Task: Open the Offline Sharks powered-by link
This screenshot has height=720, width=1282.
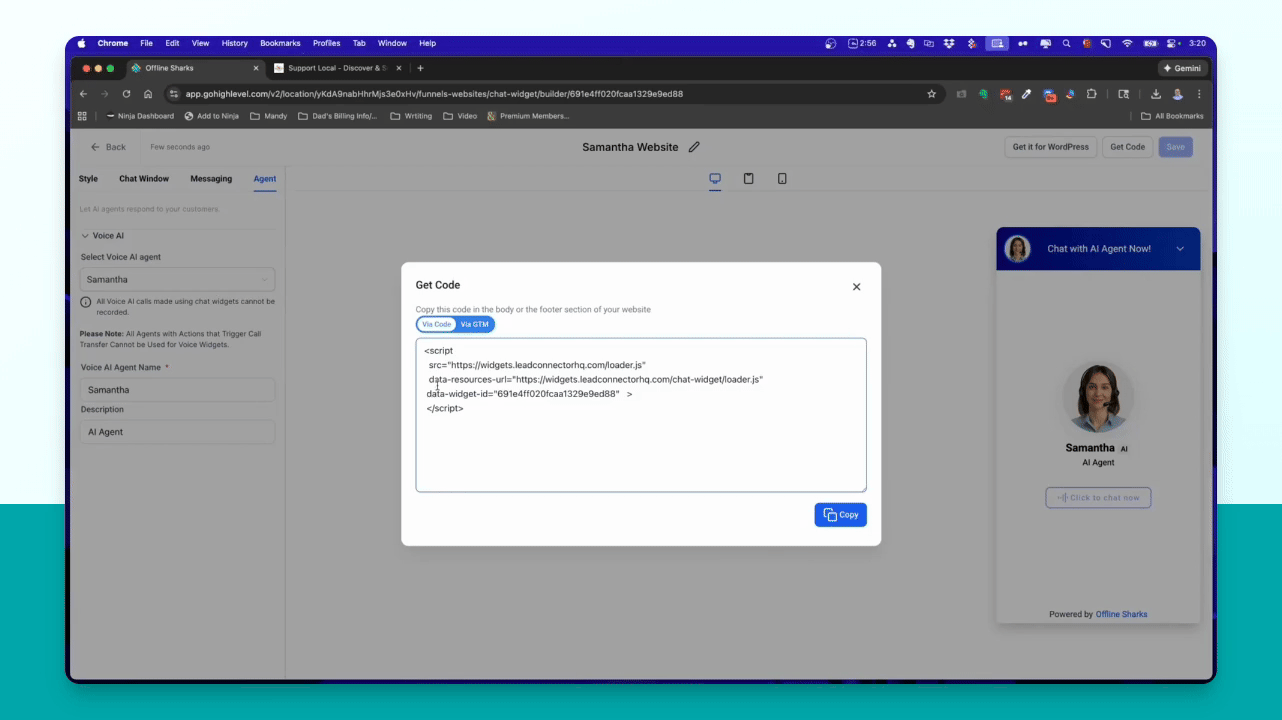Action: point(1121,614)
